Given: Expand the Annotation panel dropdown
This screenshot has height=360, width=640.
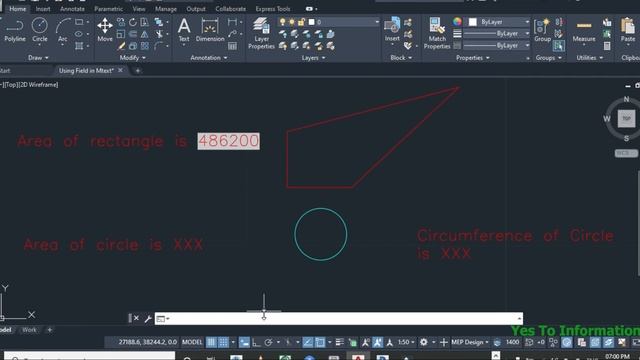Looking at the screenshot, I should 209,58.
